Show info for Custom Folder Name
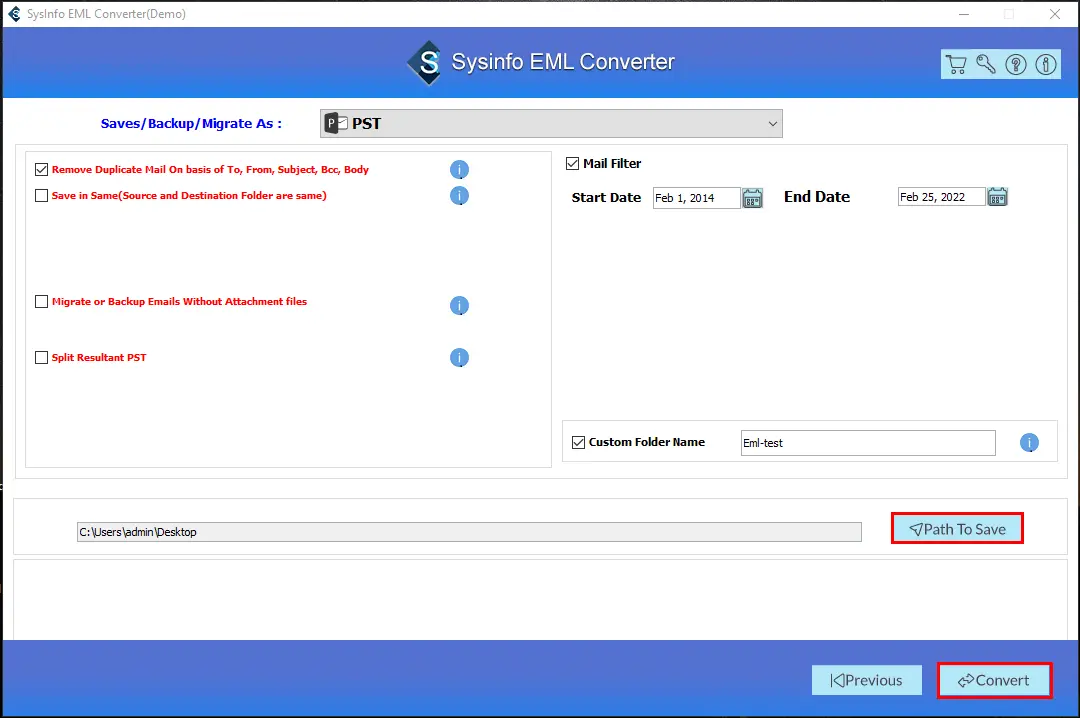The image size is (1080, 718). pyautogui.click(x=1029, y=442)
